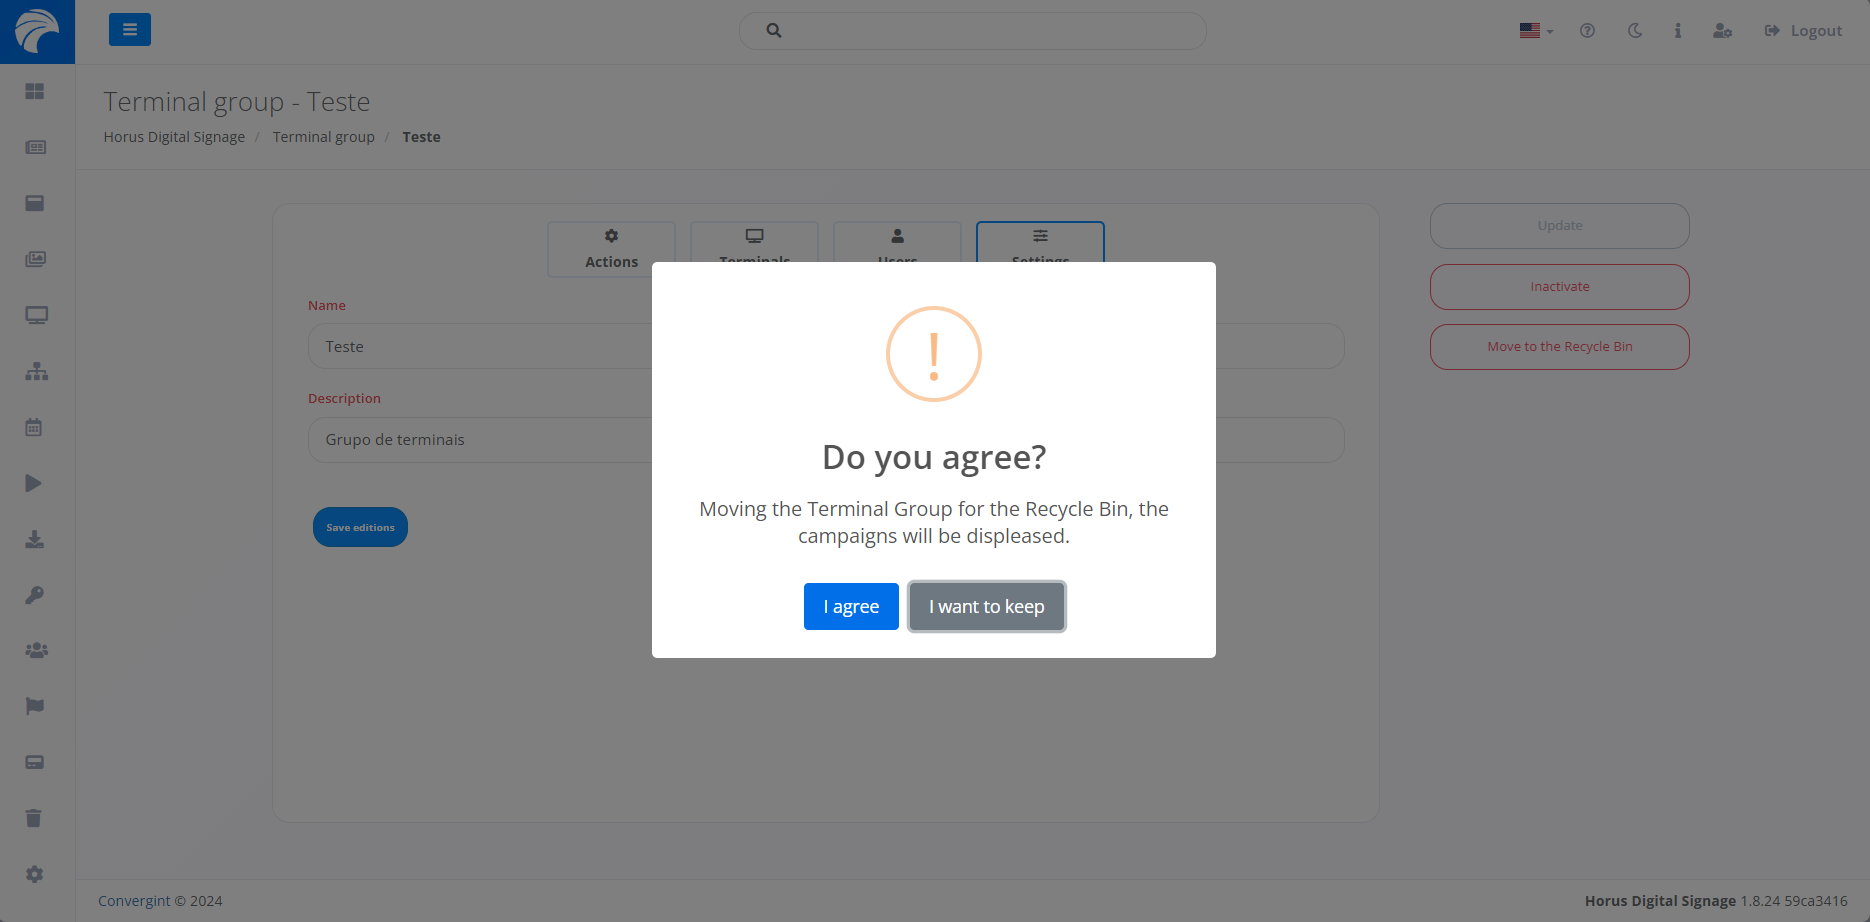
Task: Open the users group sidebar icon
Action: point(36,650)
